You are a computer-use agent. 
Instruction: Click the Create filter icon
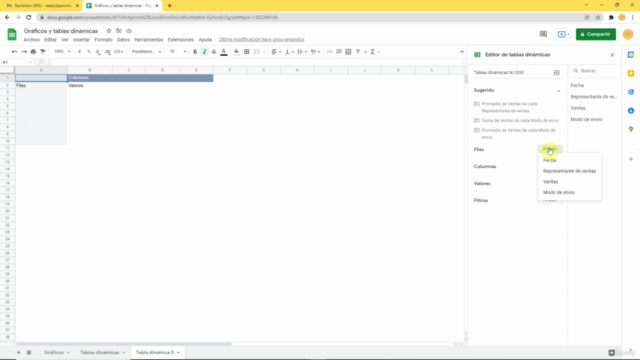pyautogui.click(x=358, y=52)
